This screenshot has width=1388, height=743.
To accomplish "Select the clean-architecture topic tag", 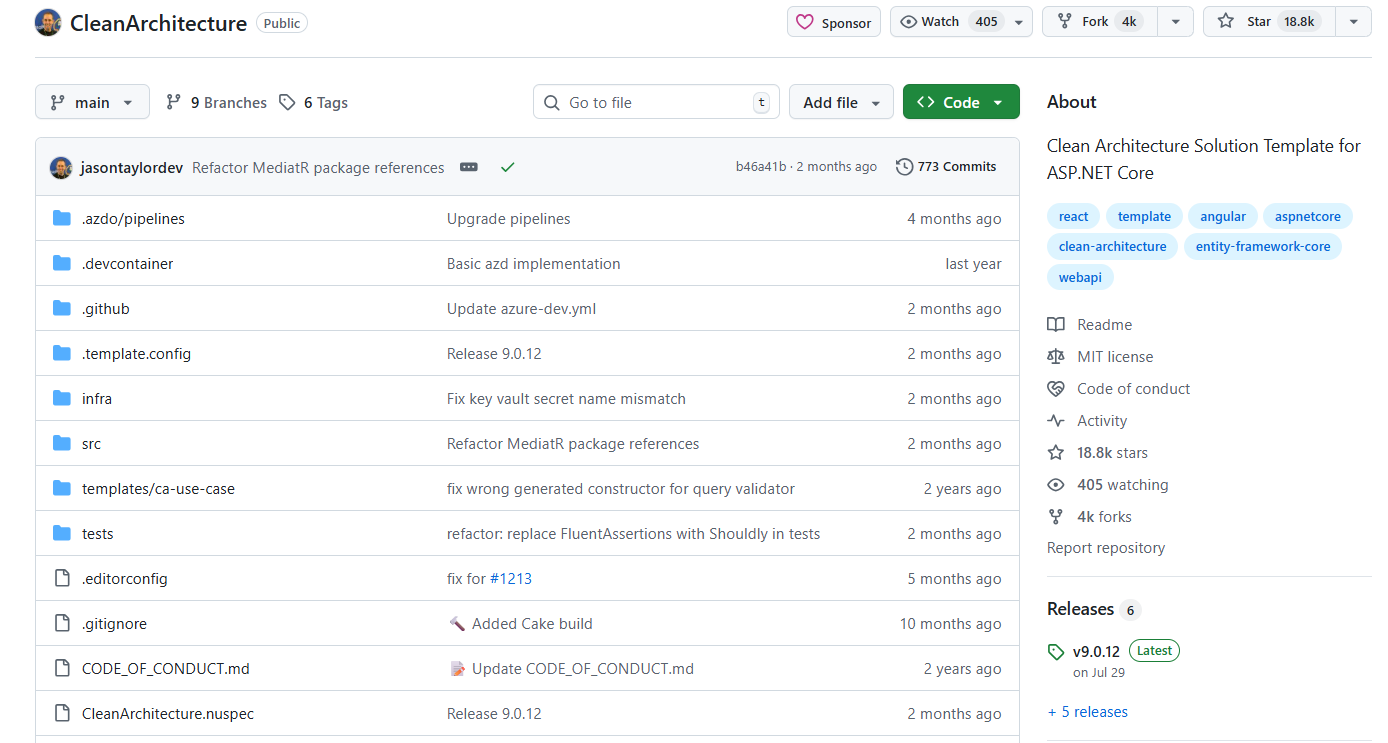I will click(x=1112, y=246).
